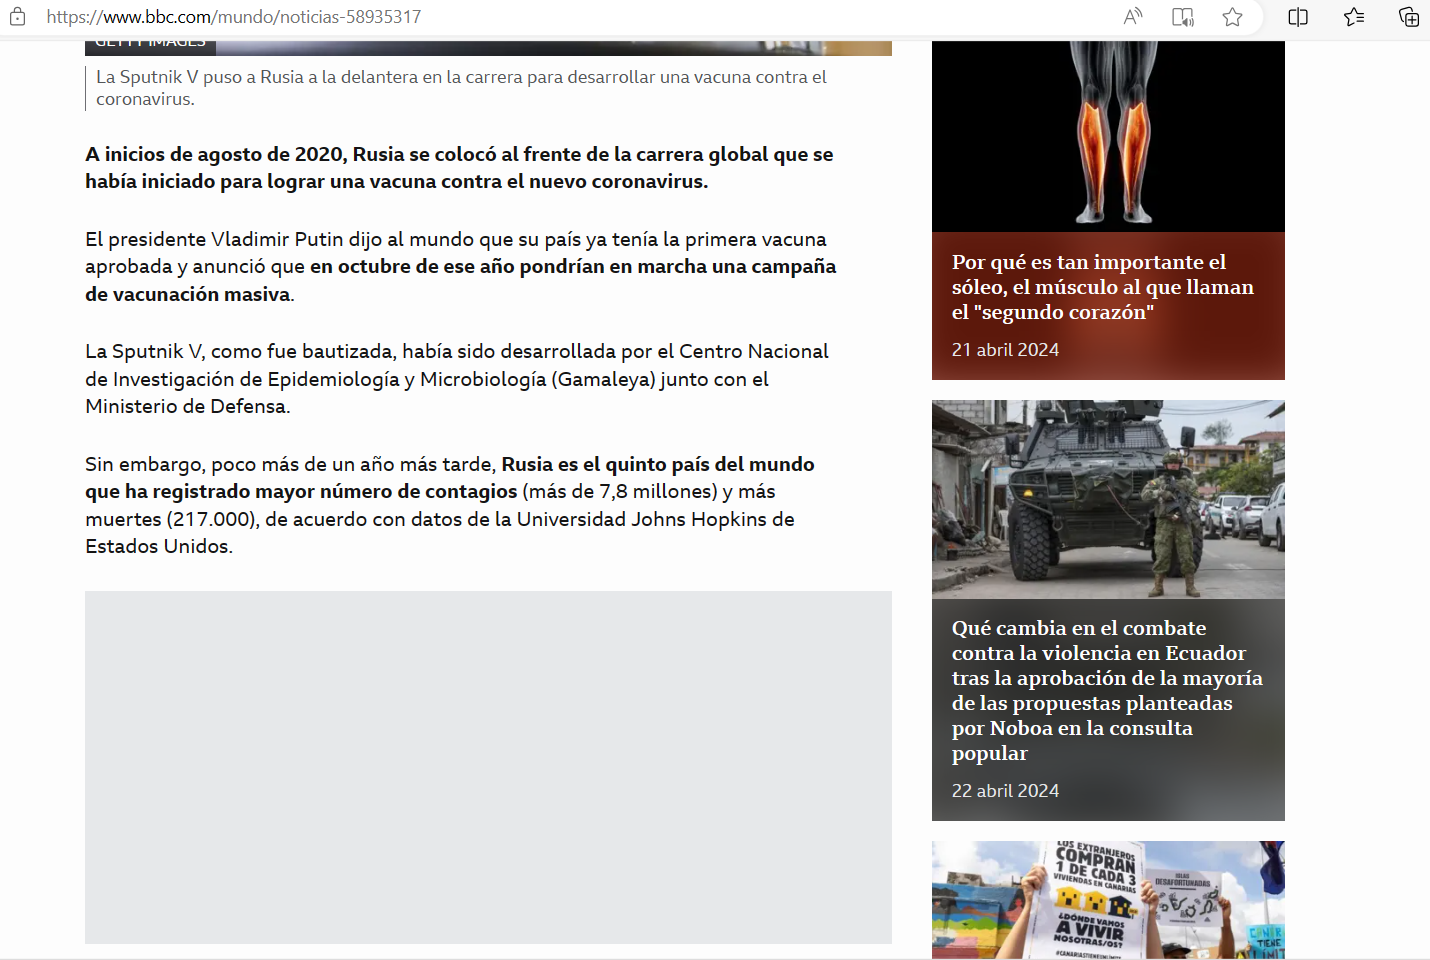Image resolution: width=1430 pixels, height=960 pixels.
Task: Click the '22 abril 2024' date text
Action: coord(1005,791)
